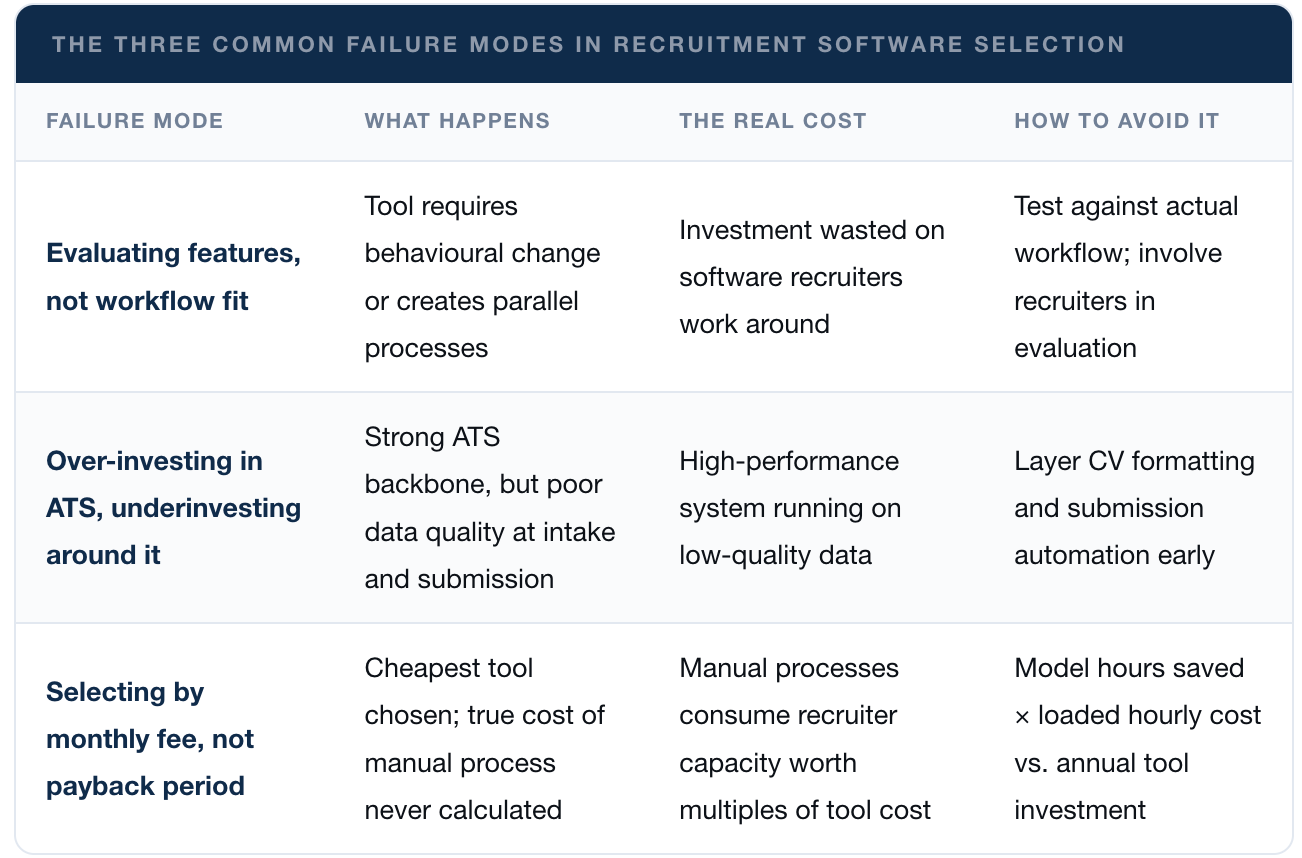Click the 'What Happens' column header

tap(457, 121)
